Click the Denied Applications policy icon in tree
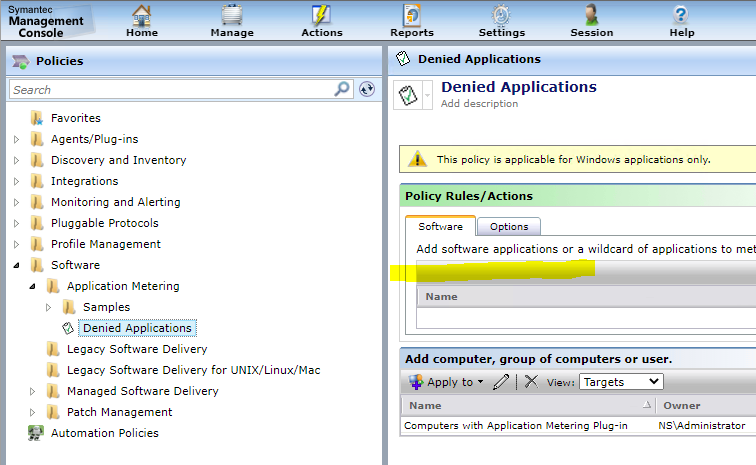 point(68,328)
